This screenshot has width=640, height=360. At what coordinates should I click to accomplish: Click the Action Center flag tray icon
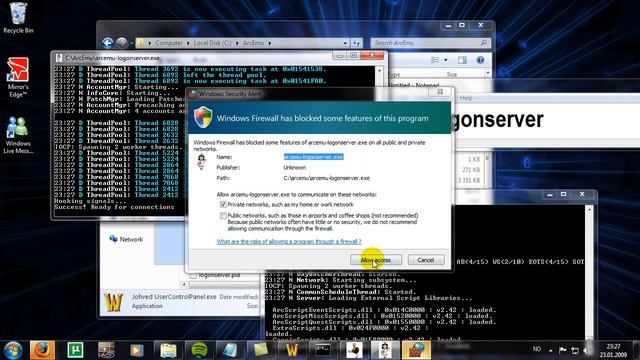click(x=562, y=350)
